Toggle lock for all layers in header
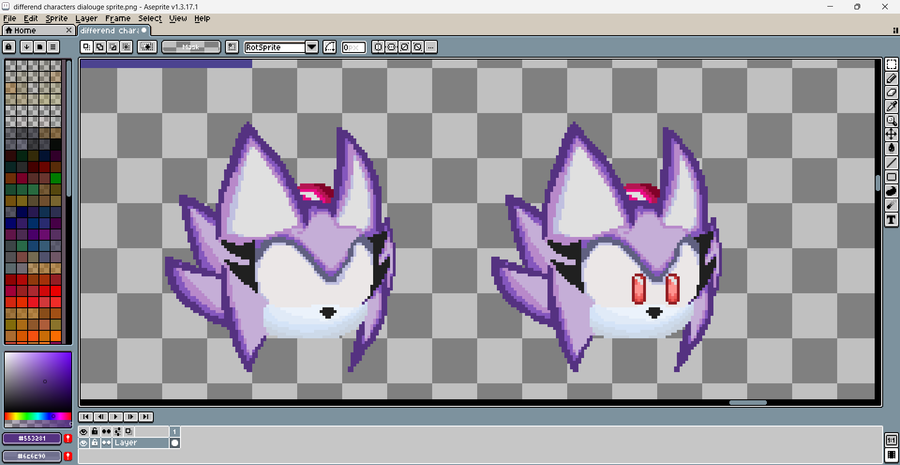900x465 pixels. [95, 432]
